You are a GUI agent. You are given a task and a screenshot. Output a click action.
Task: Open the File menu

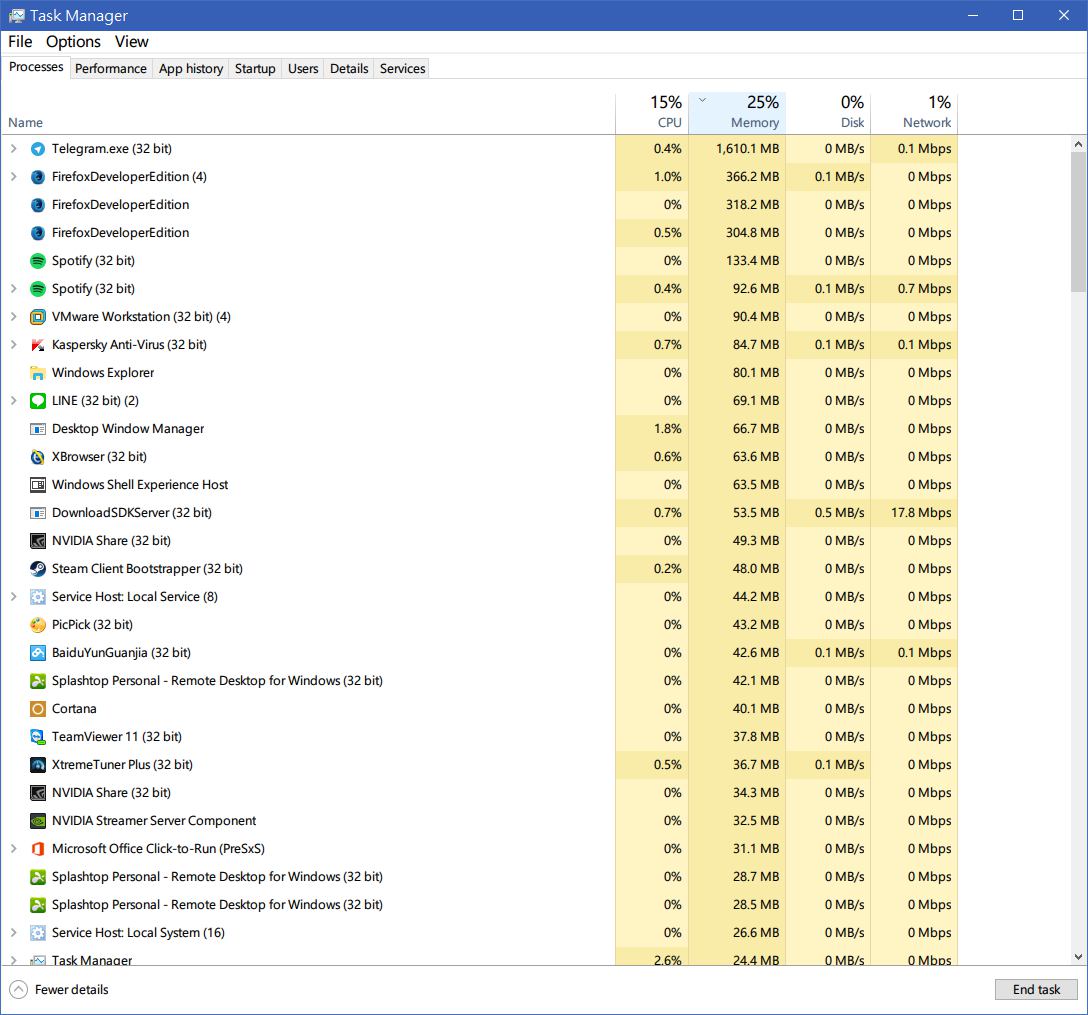click(20, 42)
